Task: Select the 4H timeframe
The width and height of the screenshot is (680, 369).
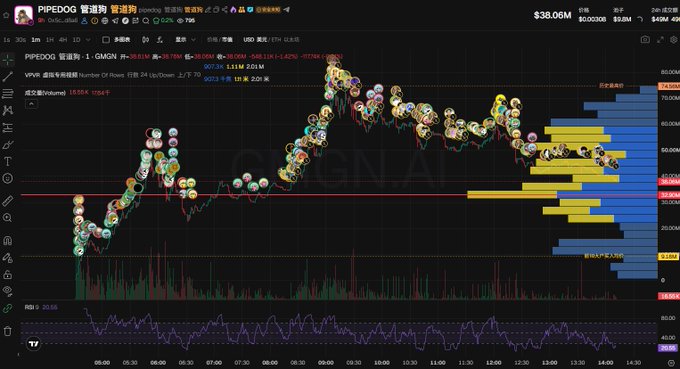Action: [x=63, y=39]
